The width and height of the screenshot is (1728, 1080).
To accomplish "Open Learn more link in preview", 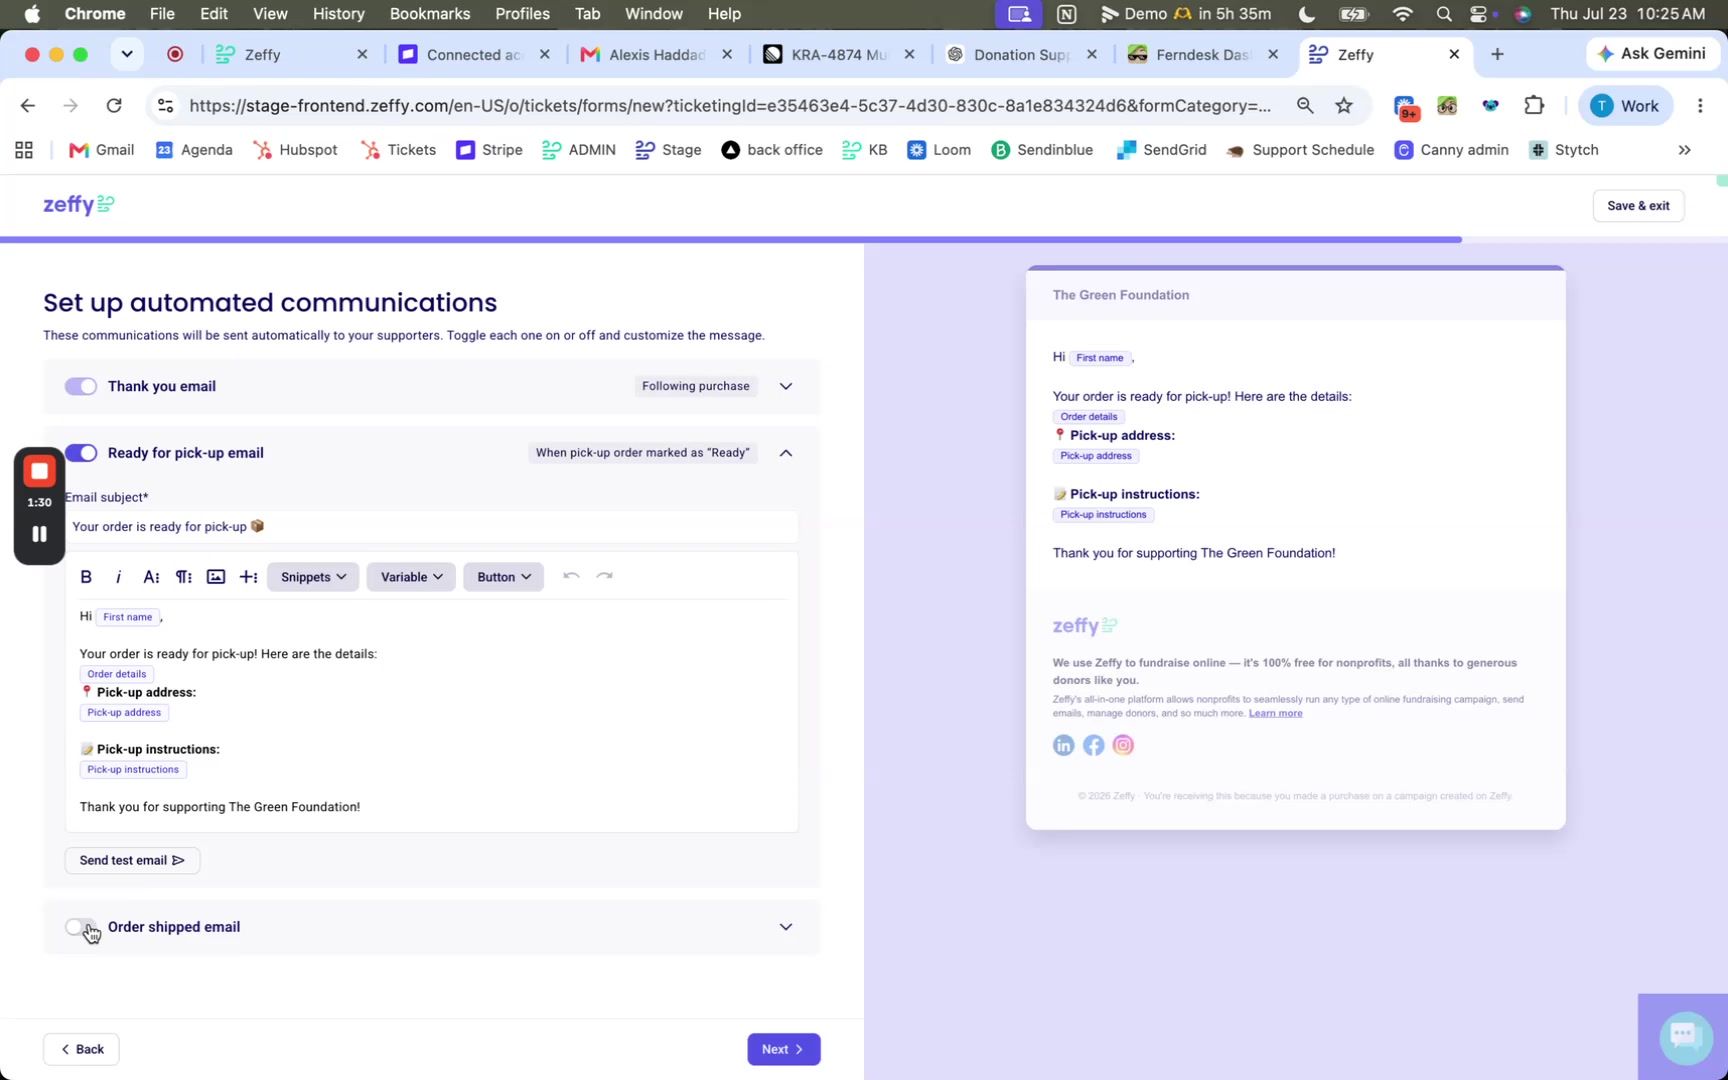I will [1275, 713].
